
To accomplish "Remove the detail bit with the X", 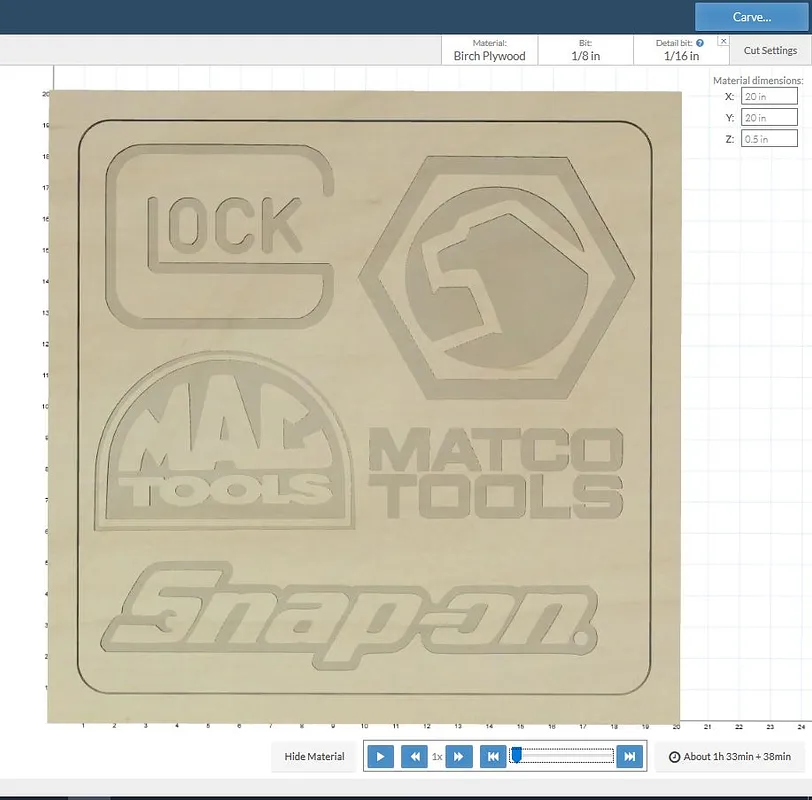I will [x=723, y=41].
